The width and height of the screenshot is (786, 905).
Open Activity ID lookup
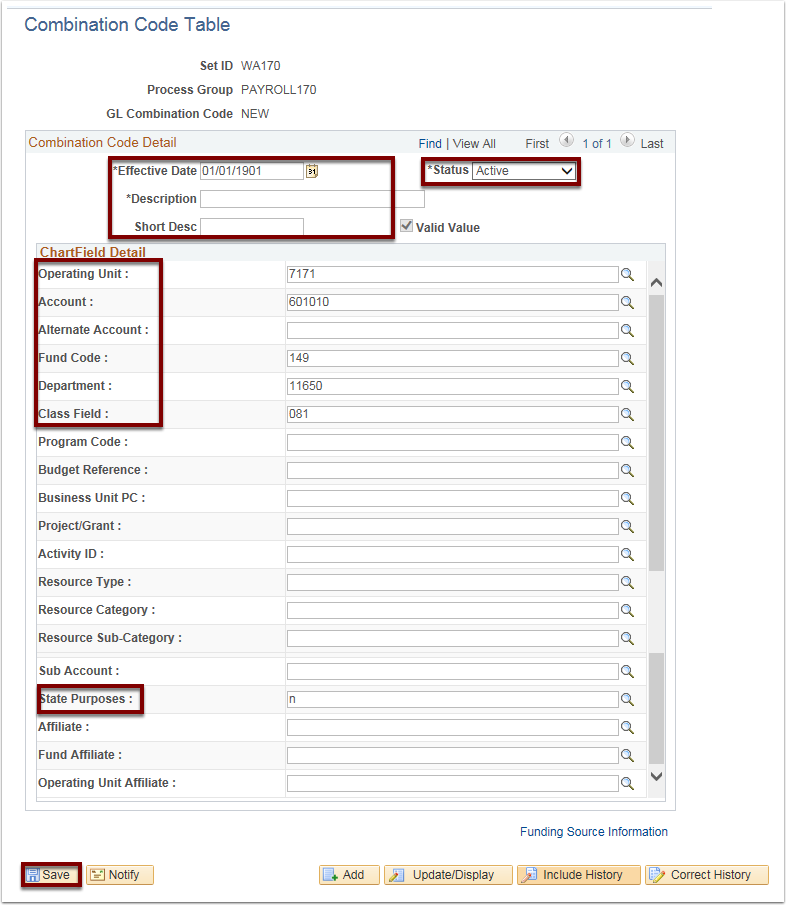pos(627,555)
